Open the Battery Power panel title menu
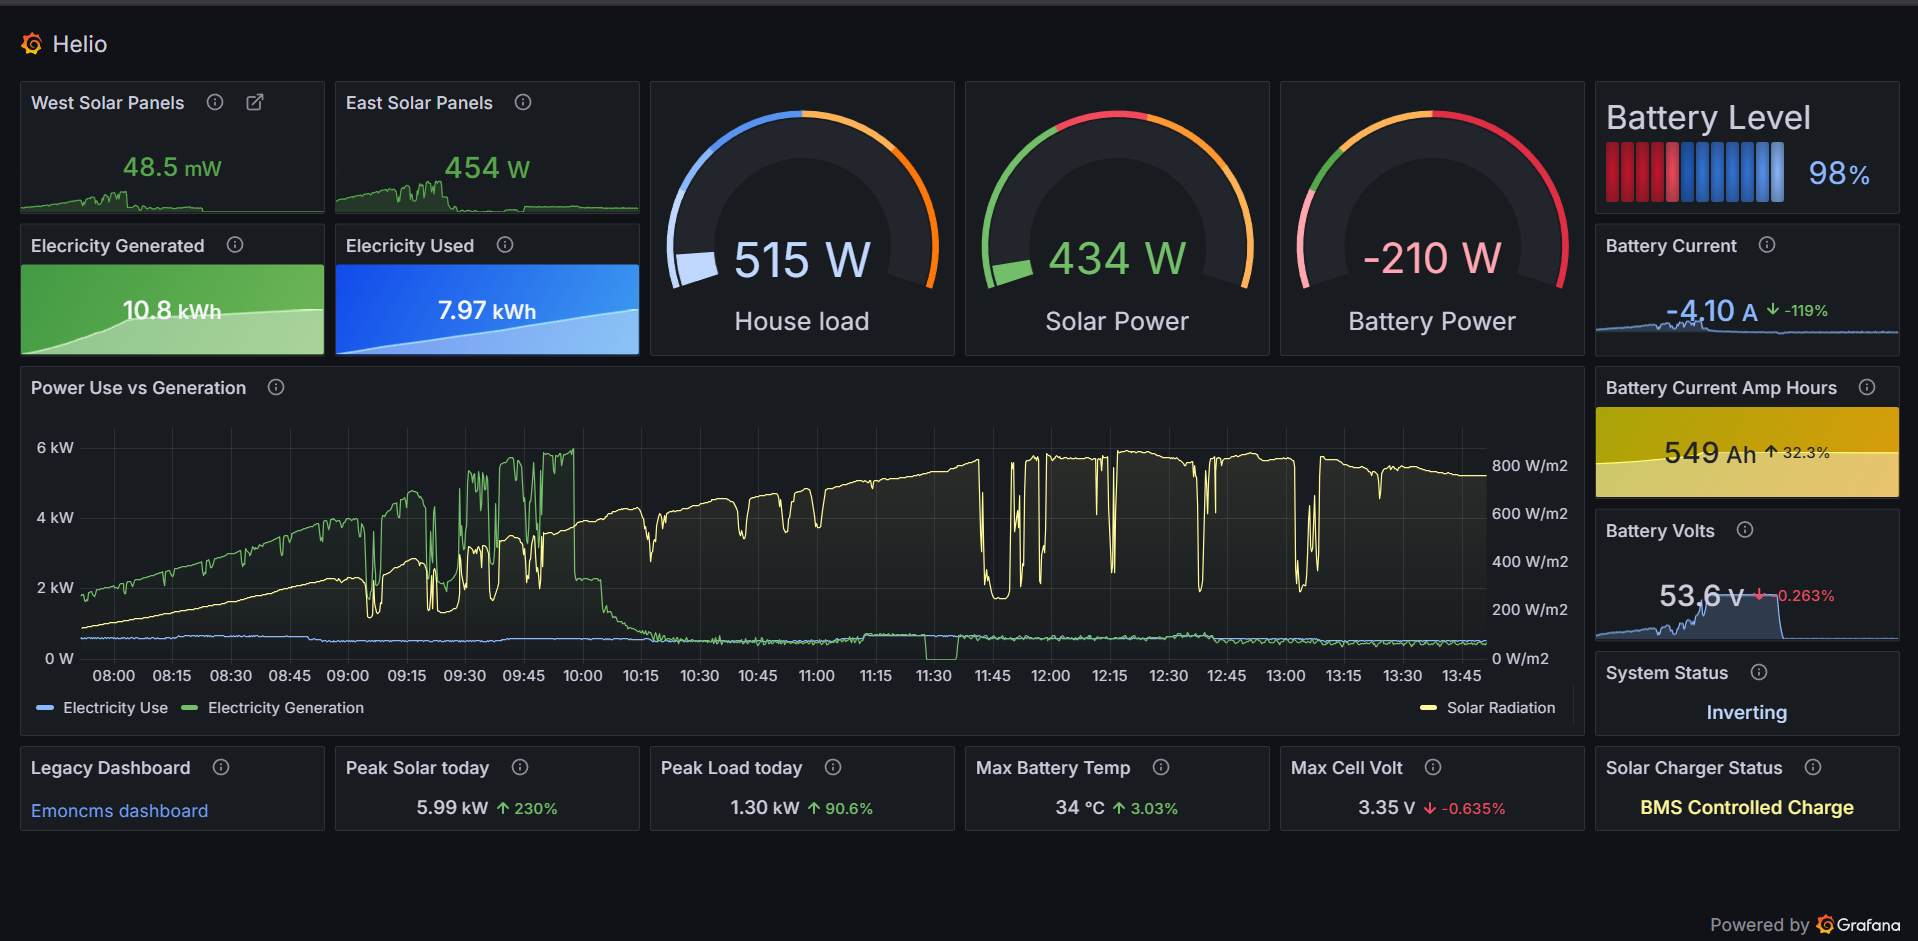Screen dimensions: 1918x941 click(1431, 320)
